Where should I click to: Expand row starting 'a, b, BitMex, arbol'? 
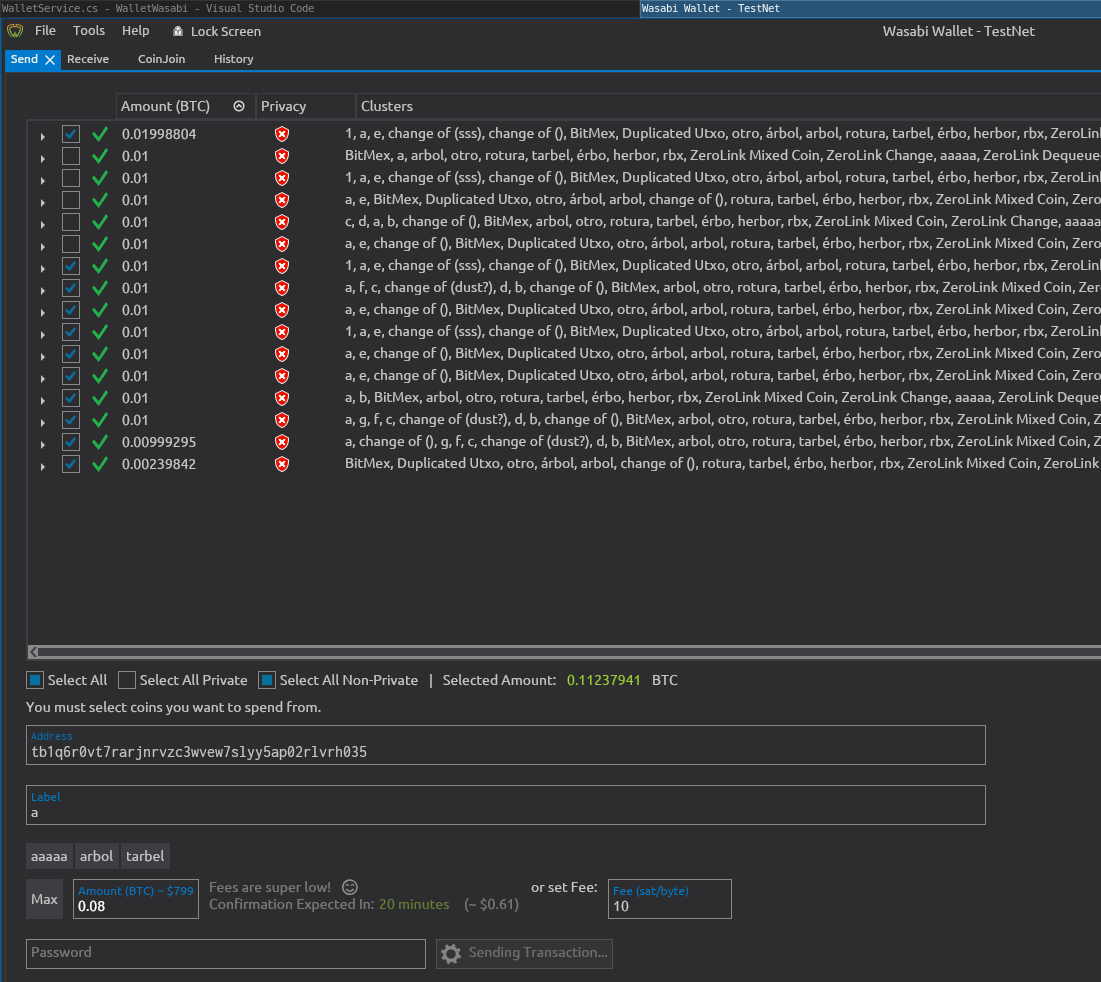(x=43, y=400)
